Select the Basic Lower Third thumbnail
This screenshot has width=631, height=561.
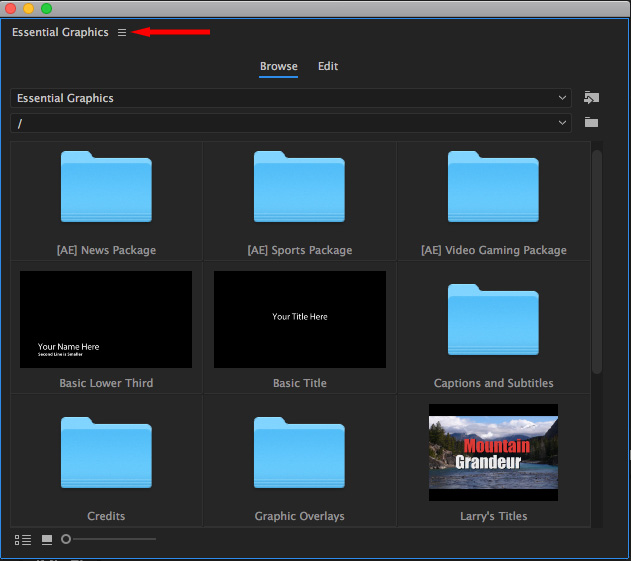(106, 319)
